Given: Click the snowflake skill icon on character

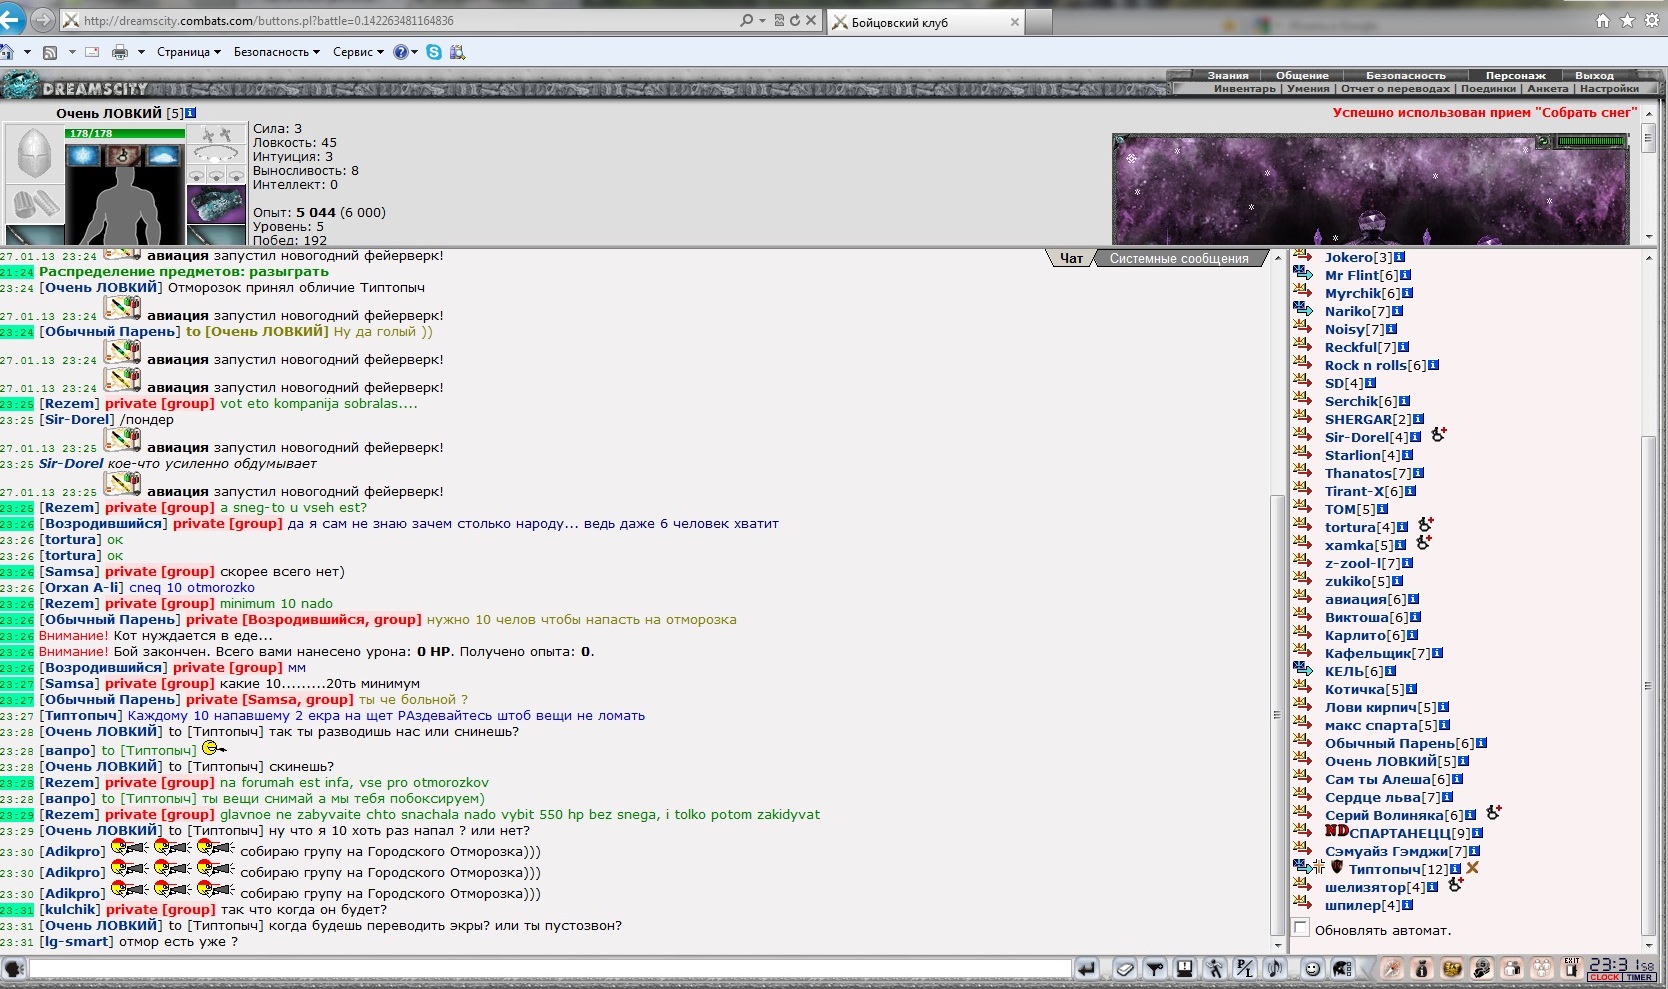Looking at the screenshot, I should [84, 155].
